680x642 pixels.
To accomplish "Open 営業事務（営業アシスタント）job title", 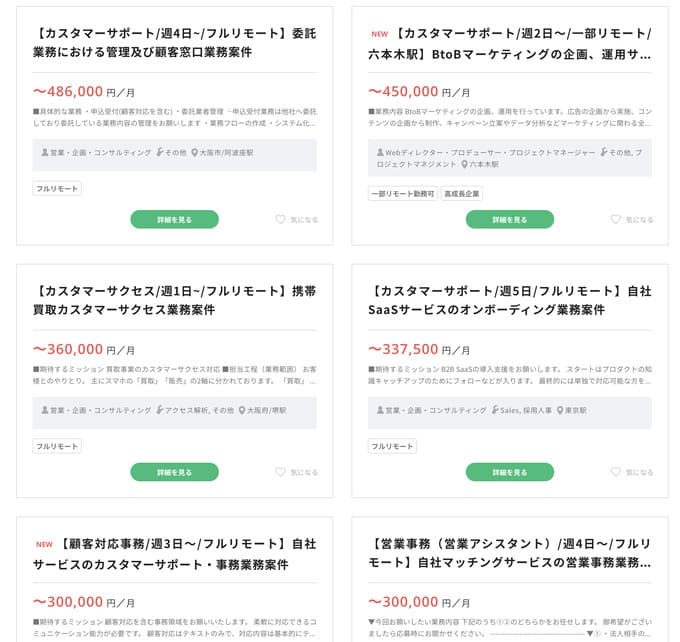I will (510, 554).
